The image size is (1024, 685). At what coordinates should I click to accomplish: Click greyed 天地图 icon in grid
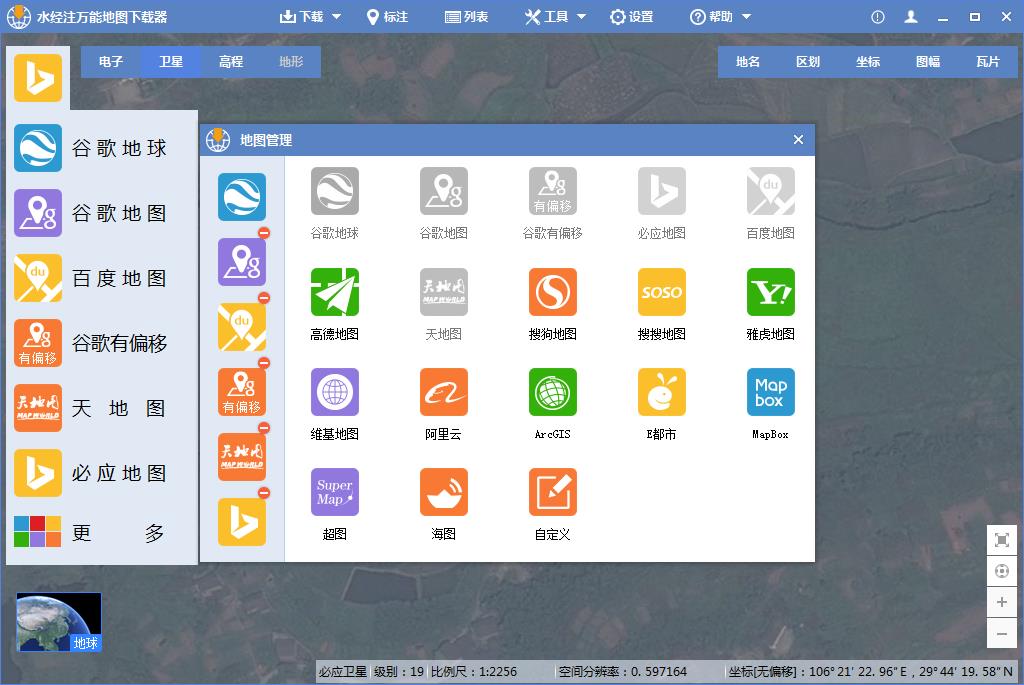tap(443, 292)
